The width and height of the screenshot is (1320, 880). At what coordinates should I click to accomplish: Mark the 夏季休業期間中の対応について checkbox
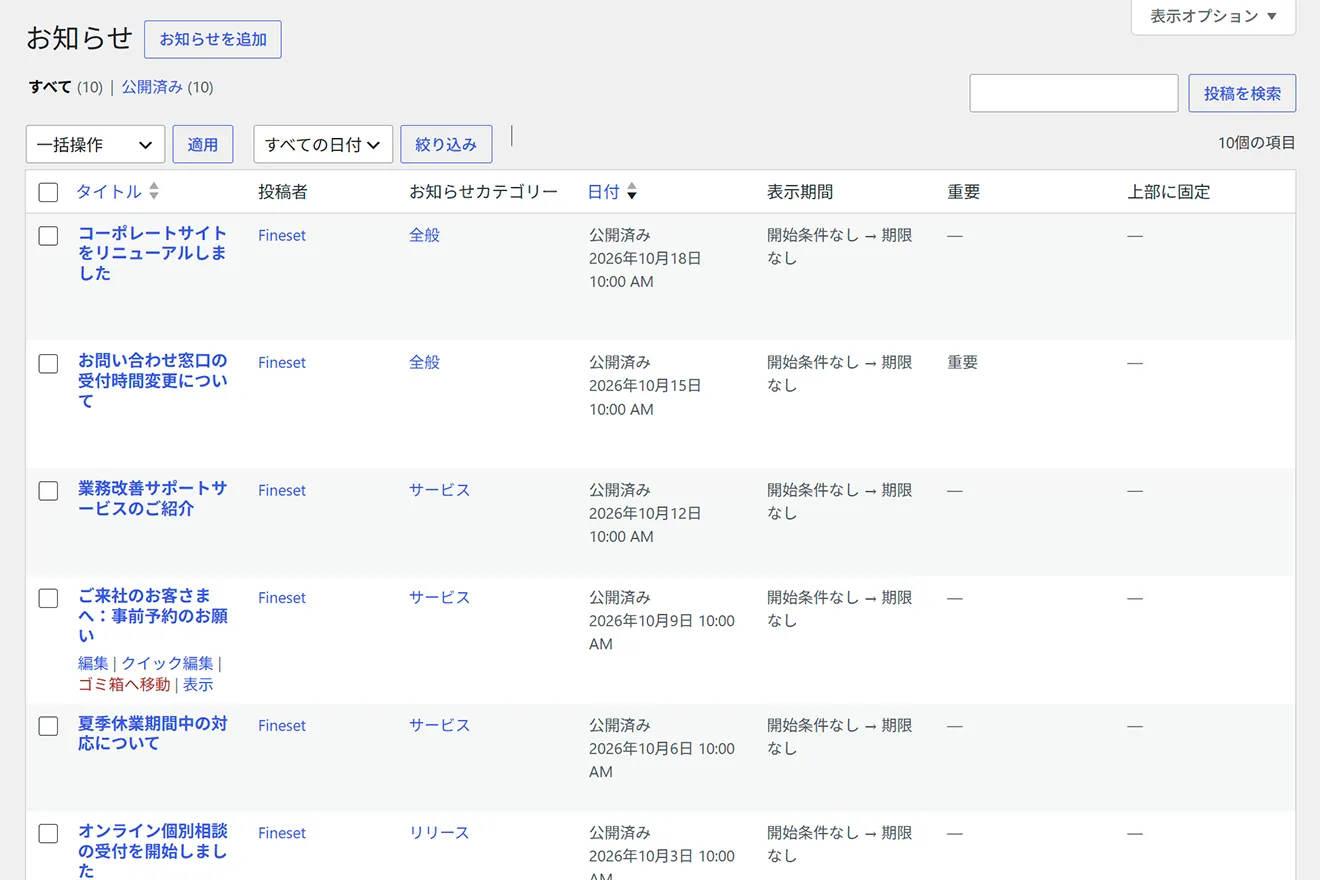pos(48,726)
